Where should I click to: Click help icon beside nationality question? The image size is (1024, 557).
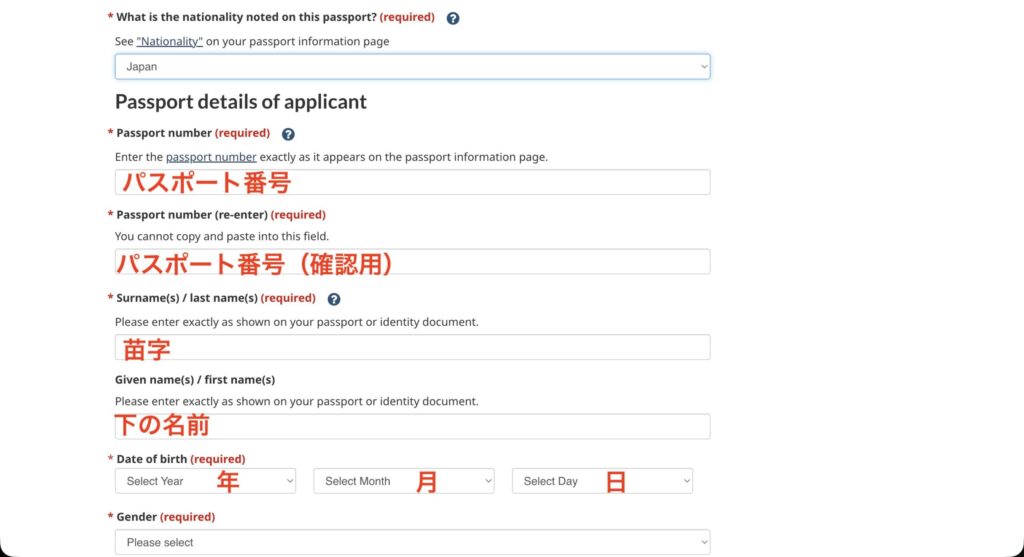pyautogui.click(x=452, y=18)
